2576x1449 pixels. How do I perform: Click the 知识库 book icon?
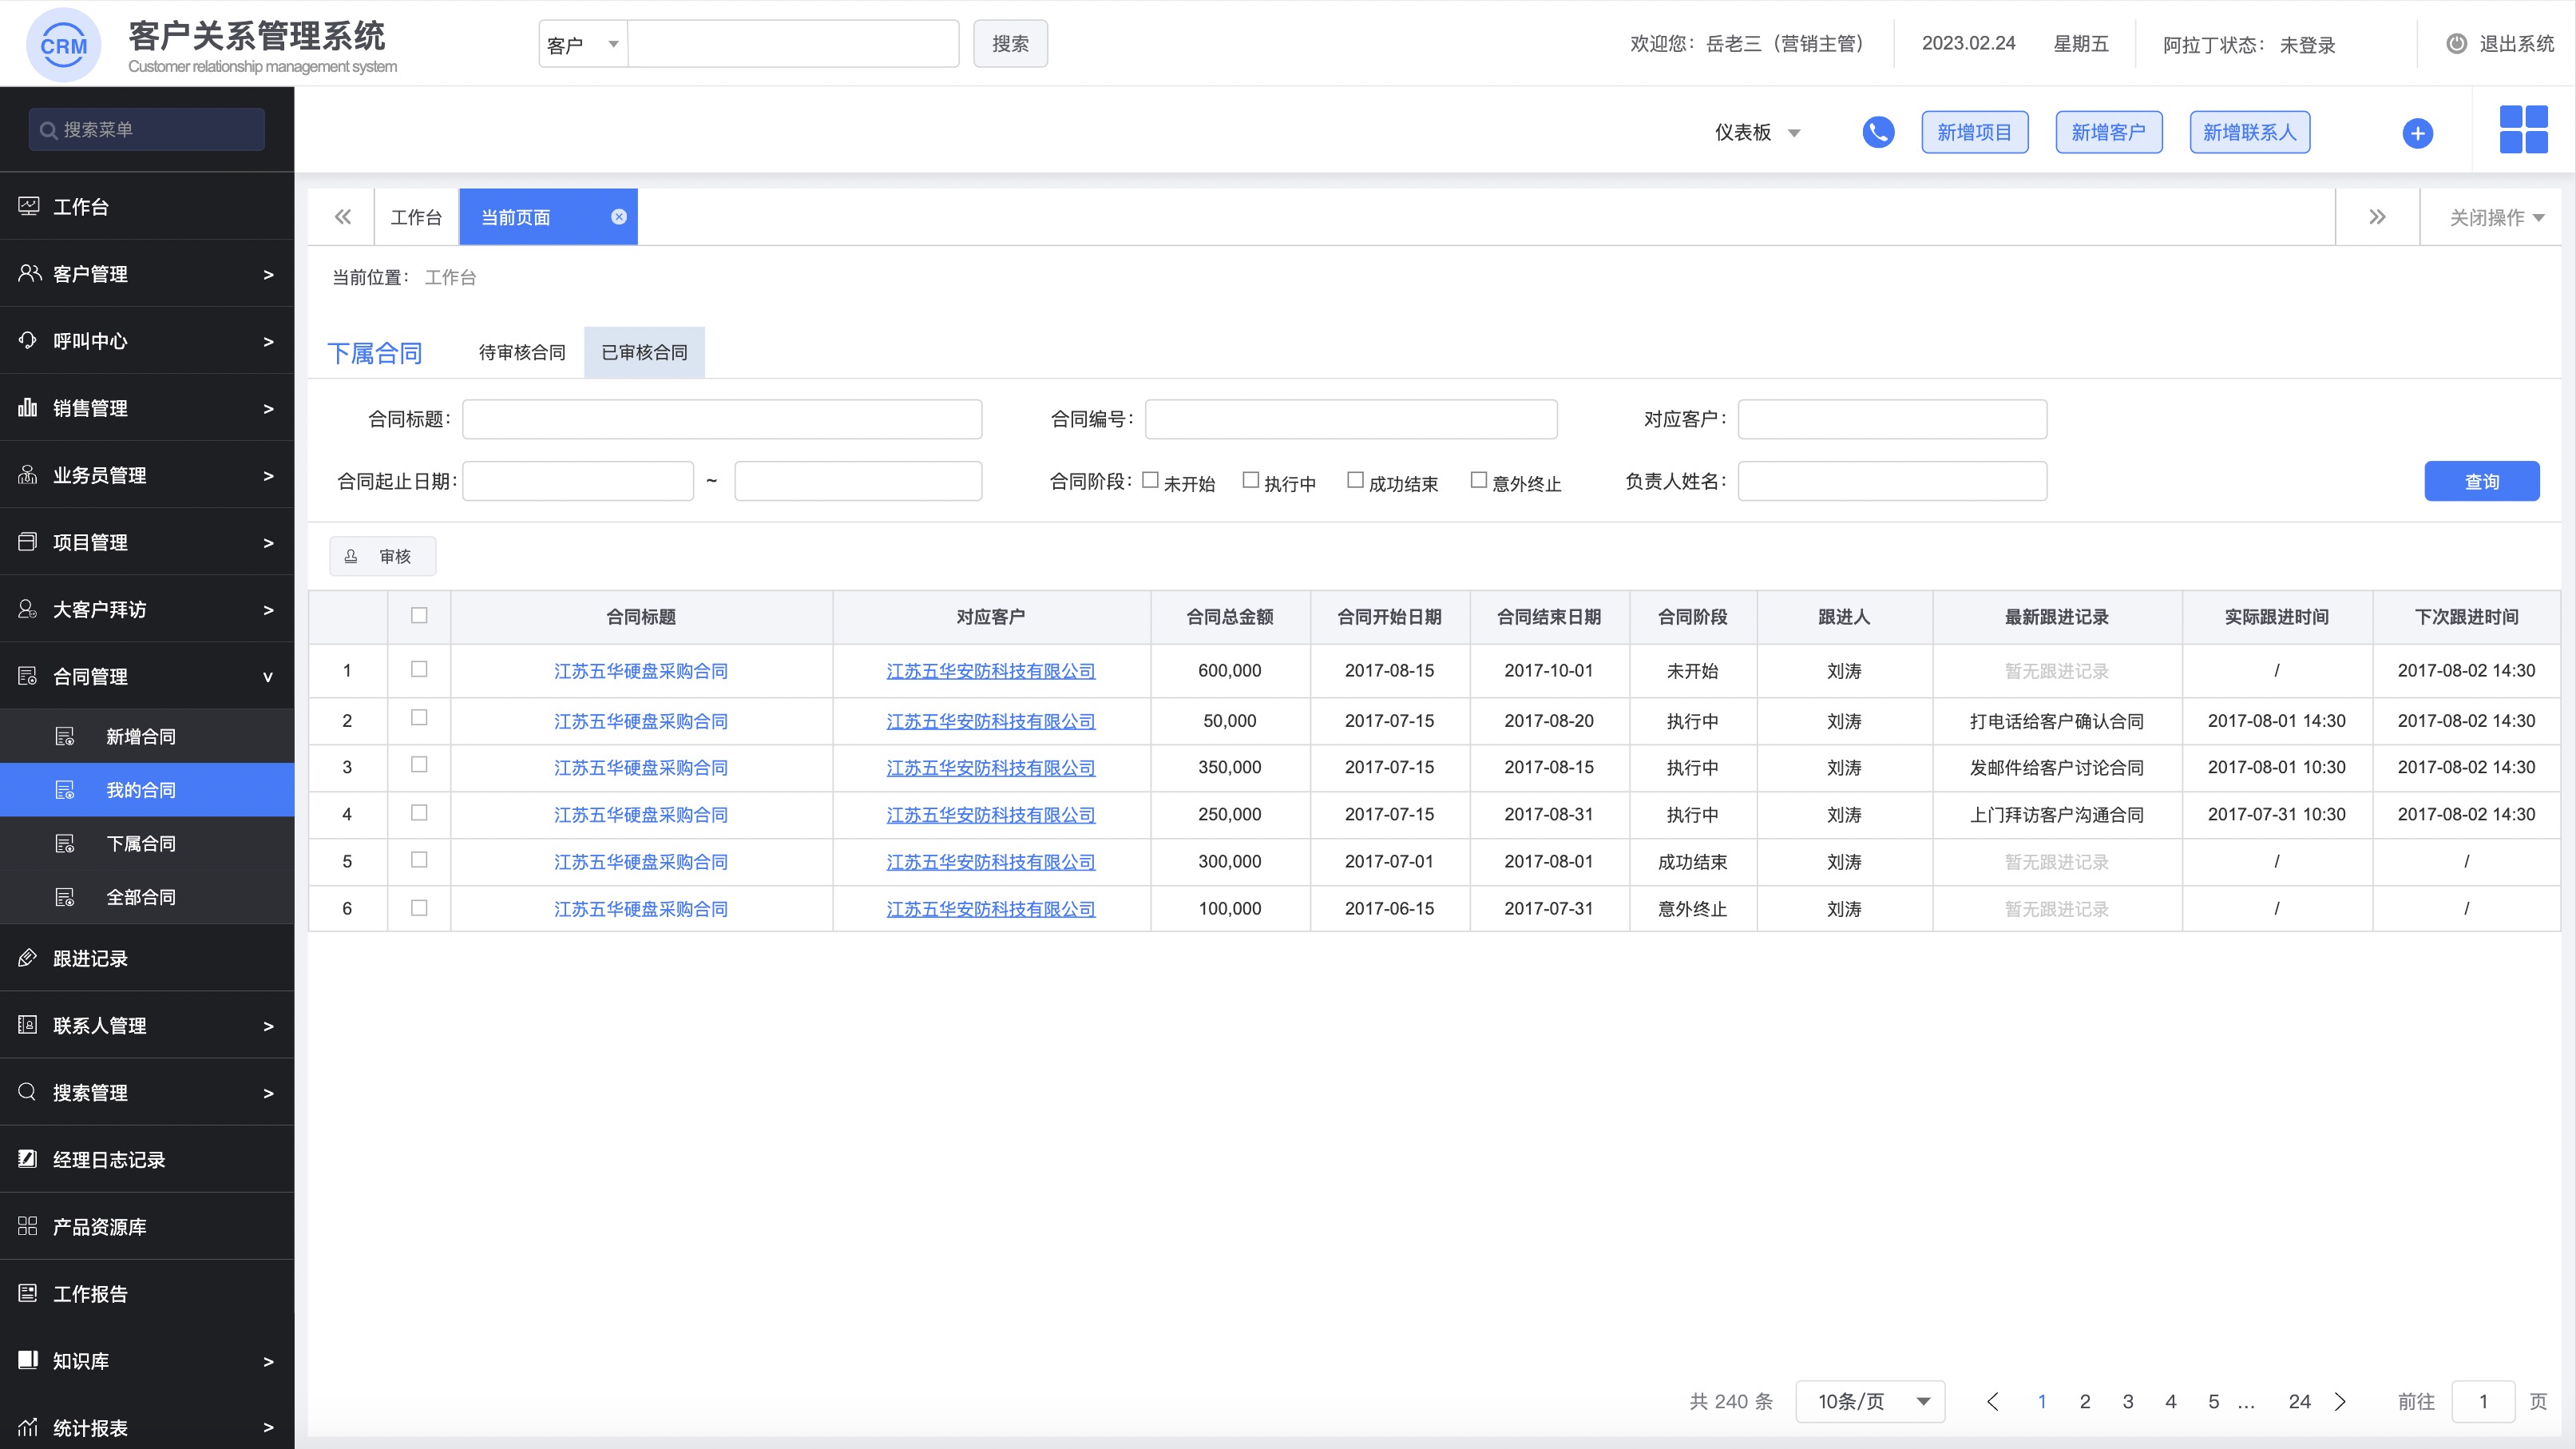tap(28, 1359)
